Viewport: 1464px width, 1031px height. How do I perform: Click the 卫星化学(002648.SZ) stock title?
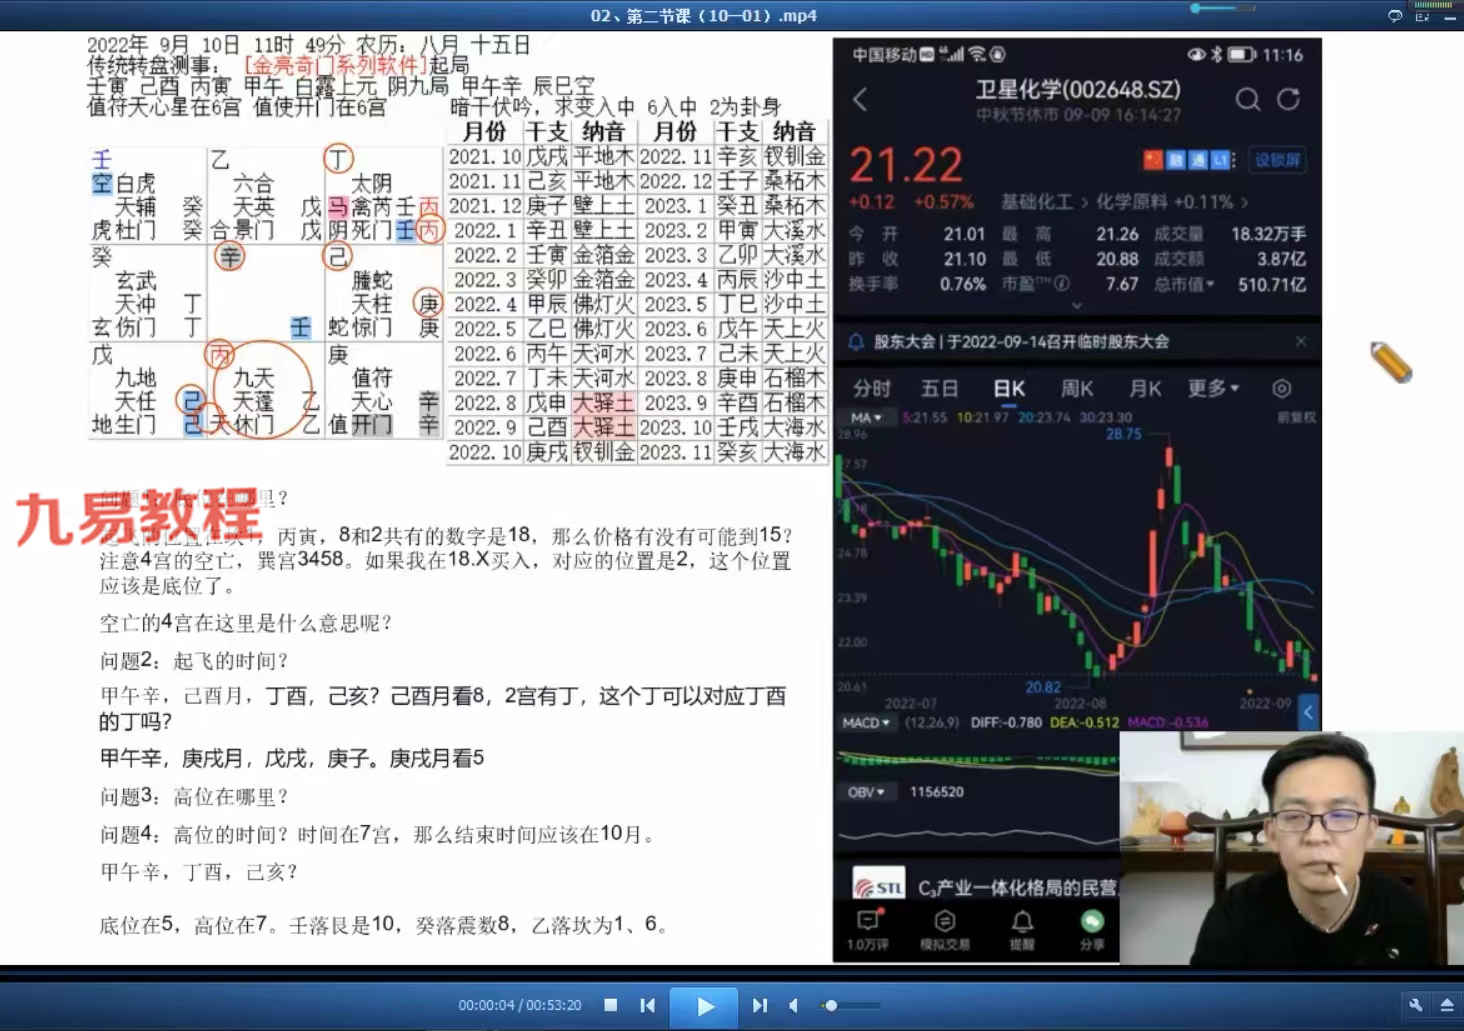tap(1078, 90)
